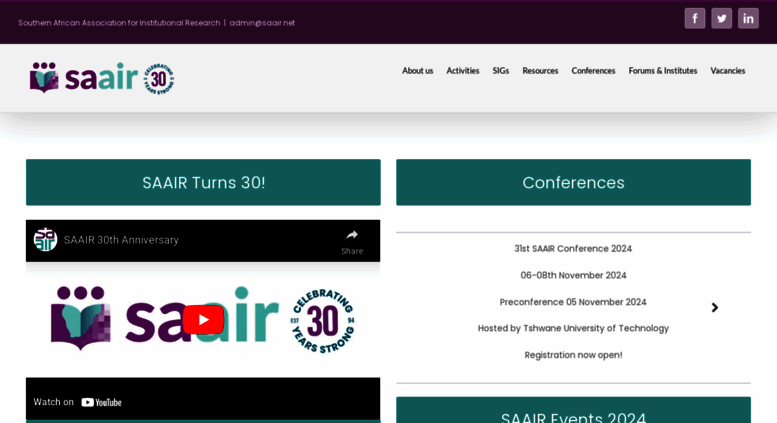Image resolution: width=777 pixels, height=423 pixels.
Task: Advance conference slider with next arrow
Action: point(715,308)
